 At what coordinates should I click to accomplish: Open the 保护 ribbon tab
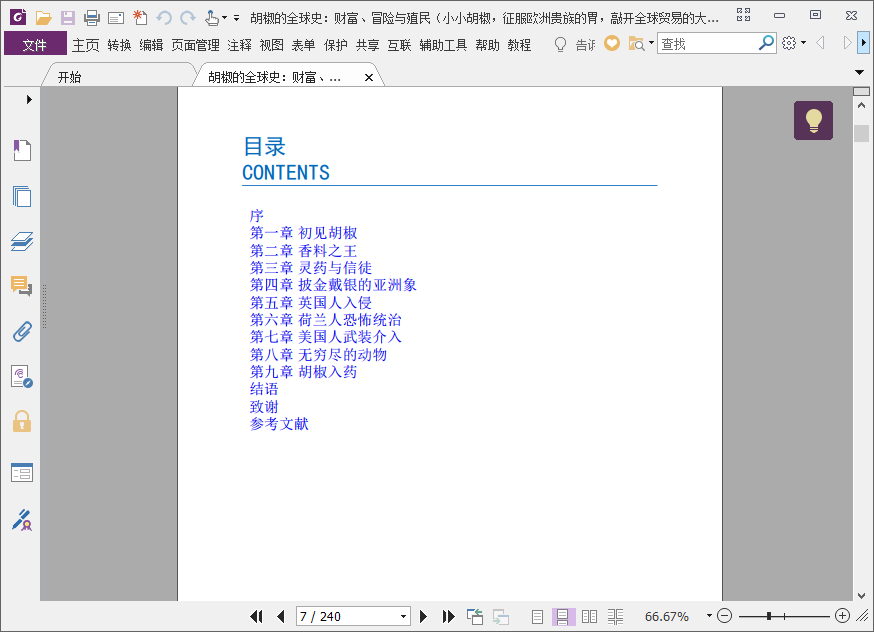(x=336, y=45)
